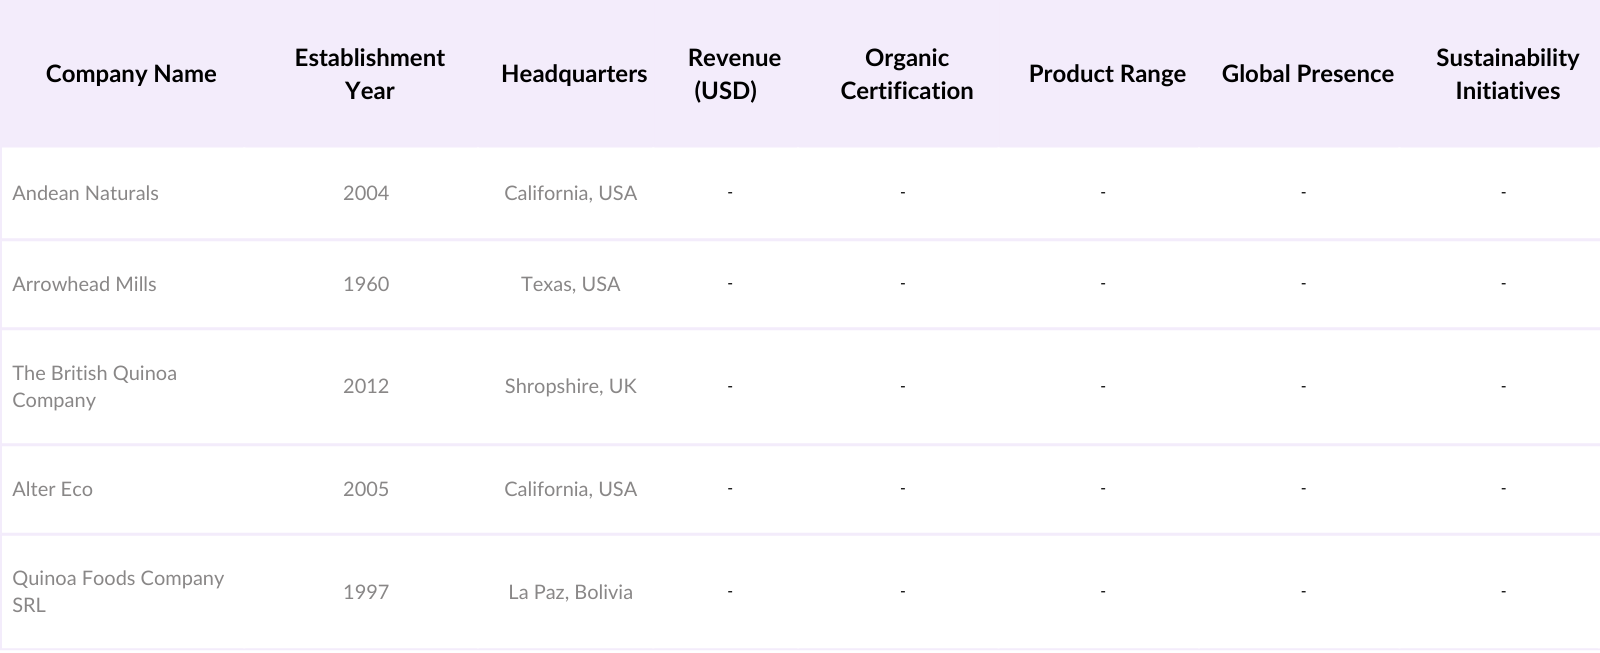
Task: Select the La Paz, Bolivia headquarters cell
Action: pos(570,592)
